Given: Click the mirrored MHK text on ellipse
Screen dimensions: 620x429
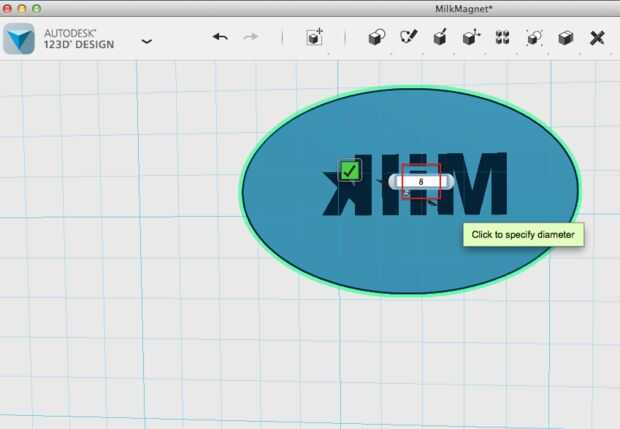Looking at the screenshot, I should click(414, 184).
